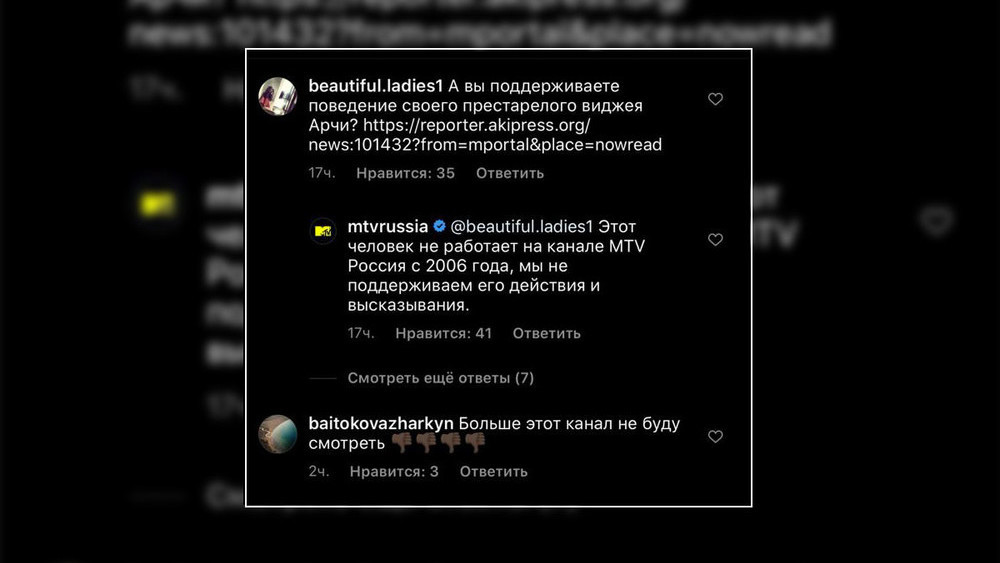
Task: Click 'Ответить' under the mtvrussia reply
Action: pyautogui.click(x=547, y=333)
